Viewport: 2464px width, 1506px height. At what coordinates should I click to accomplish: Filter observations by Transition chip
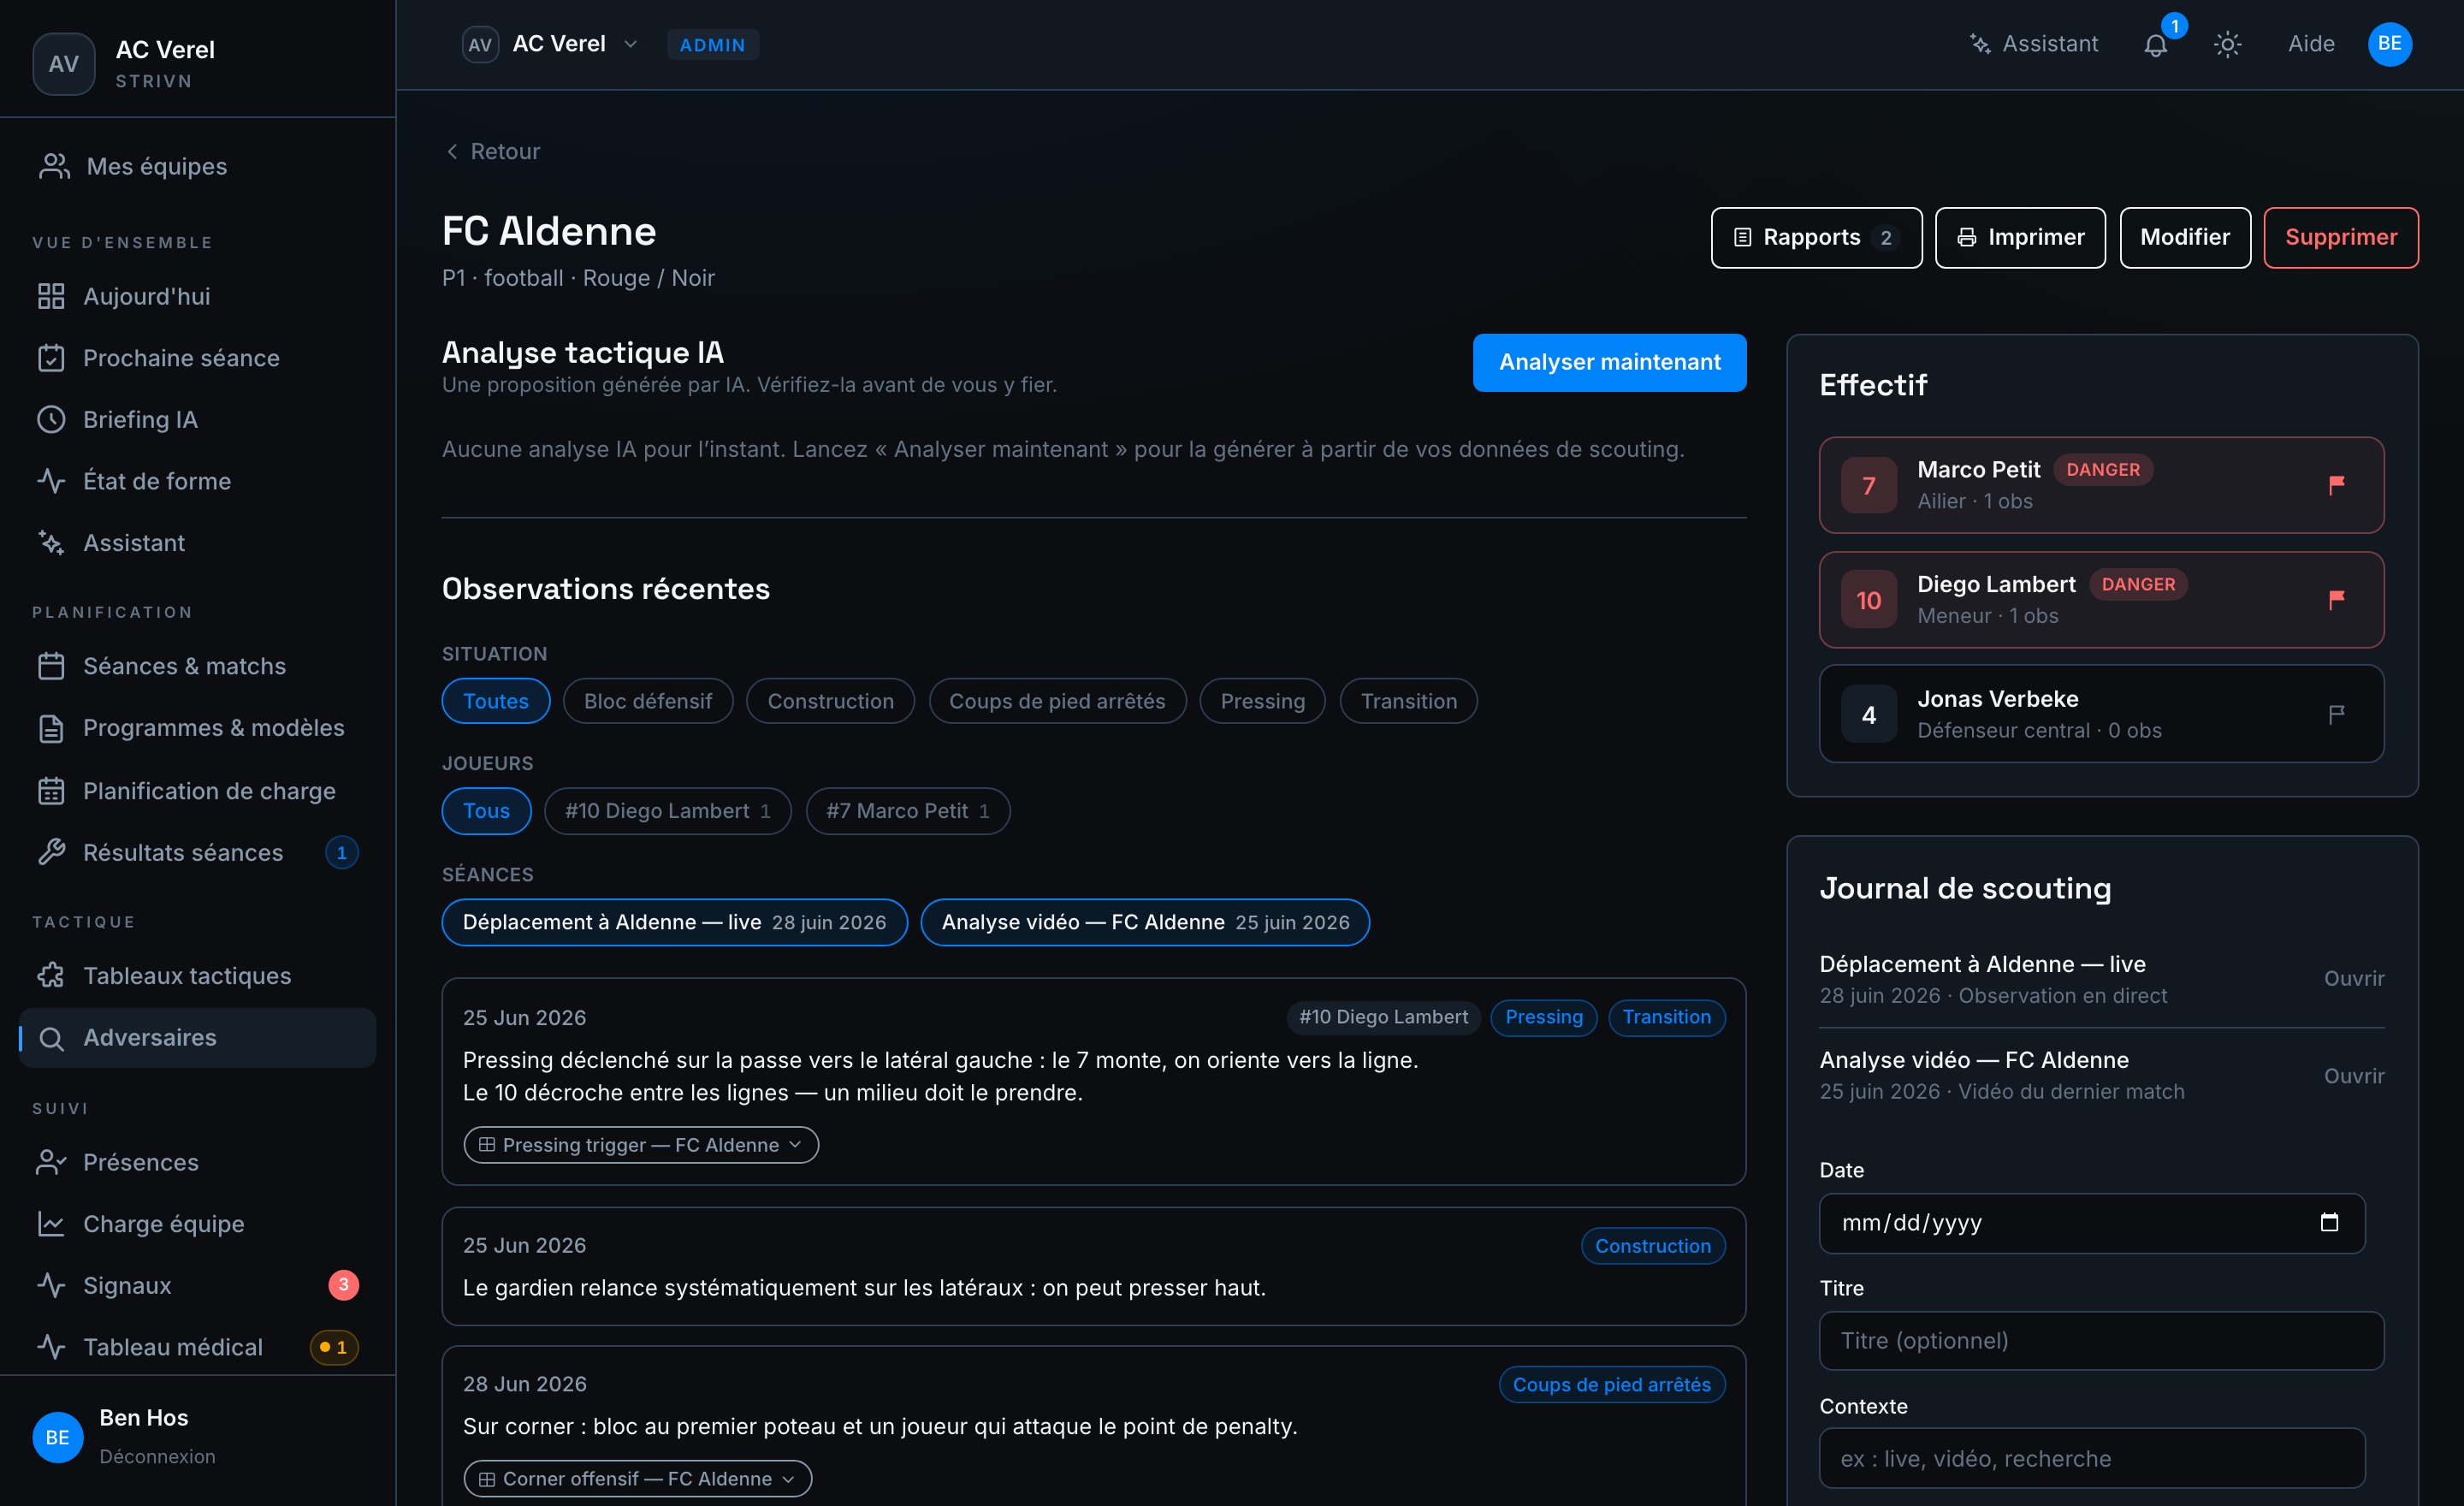coord(1408,701)
